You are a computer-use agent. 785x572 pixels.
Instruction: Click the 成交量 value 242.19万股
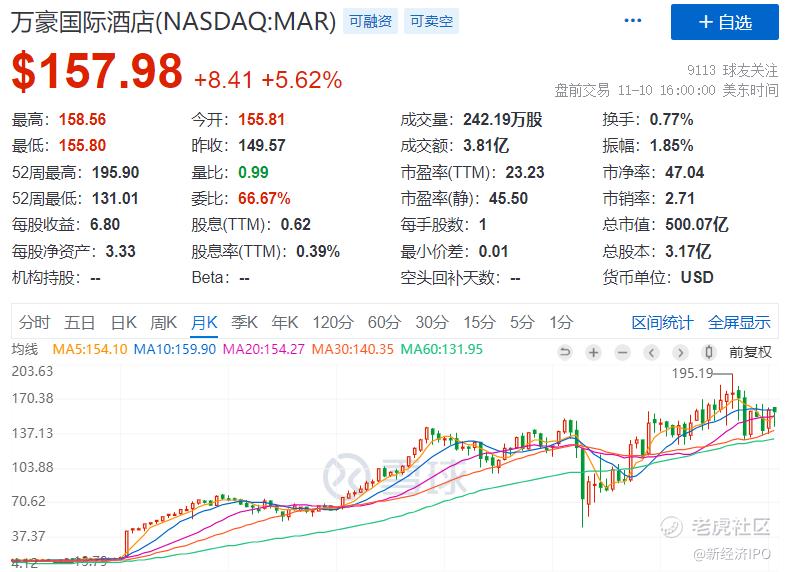coord(503,120)
